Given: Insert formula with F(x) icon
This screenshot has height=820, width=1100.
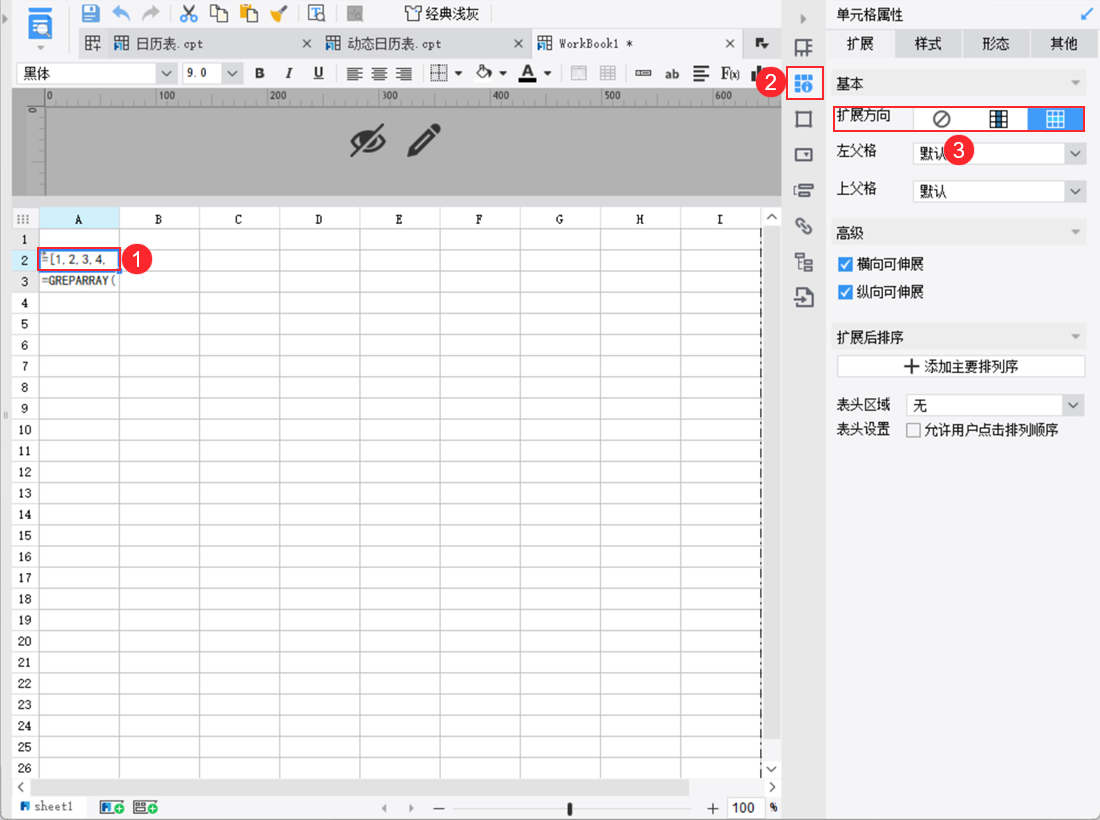Looking at the screenshot, I should (x=730, y=73).
